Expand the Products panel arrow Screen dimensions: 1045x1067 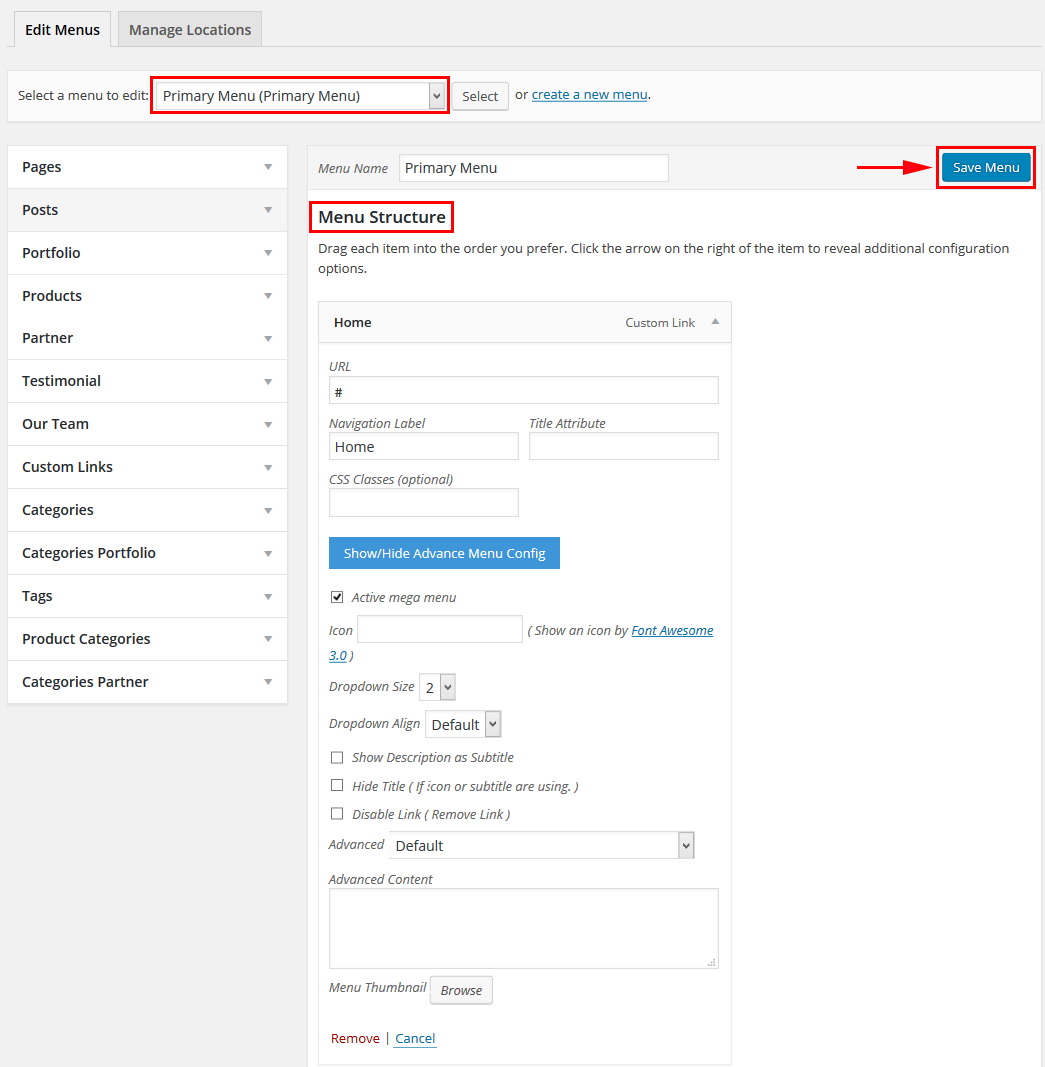point(268,296)
